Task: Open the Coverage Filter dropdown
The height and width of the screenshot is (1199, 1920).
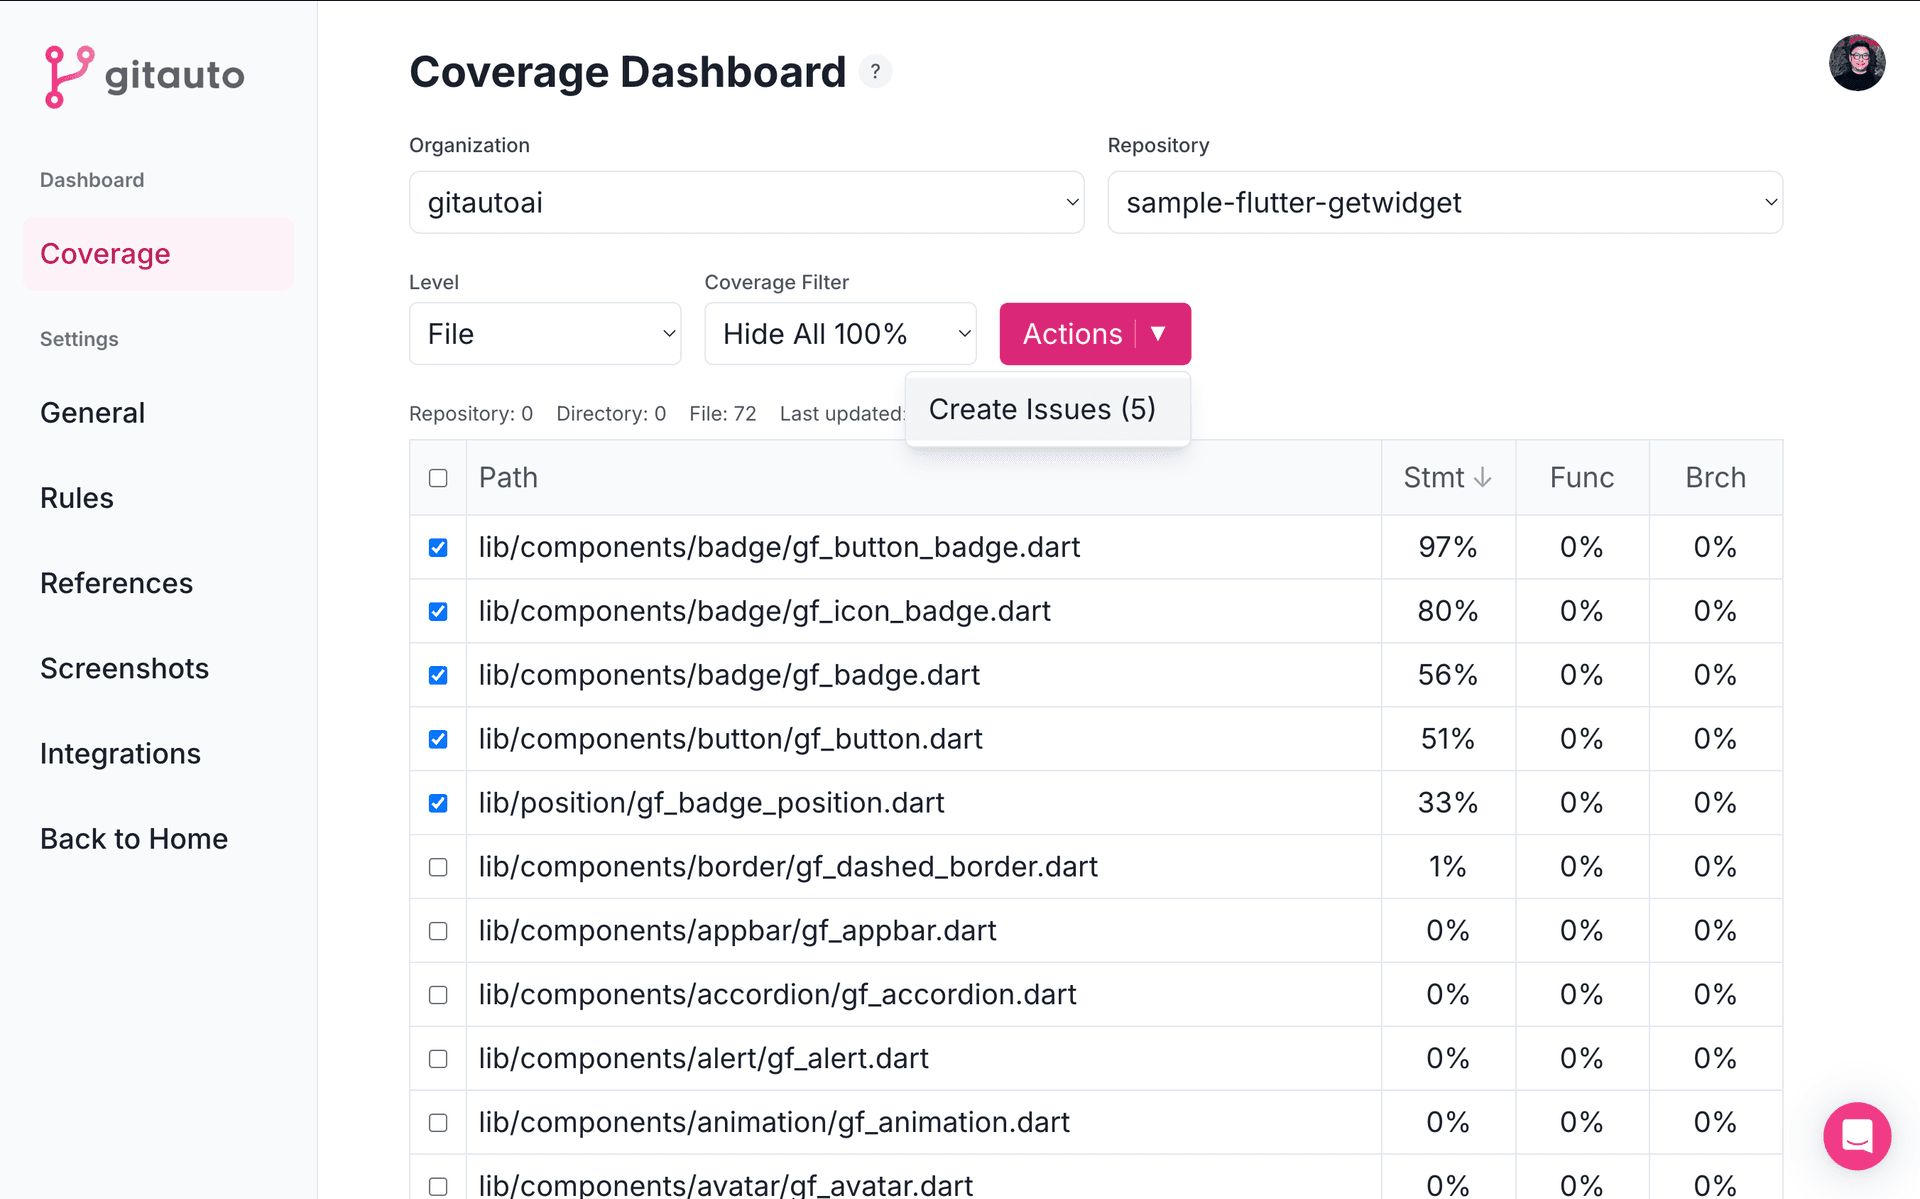Action: point(840,333)
